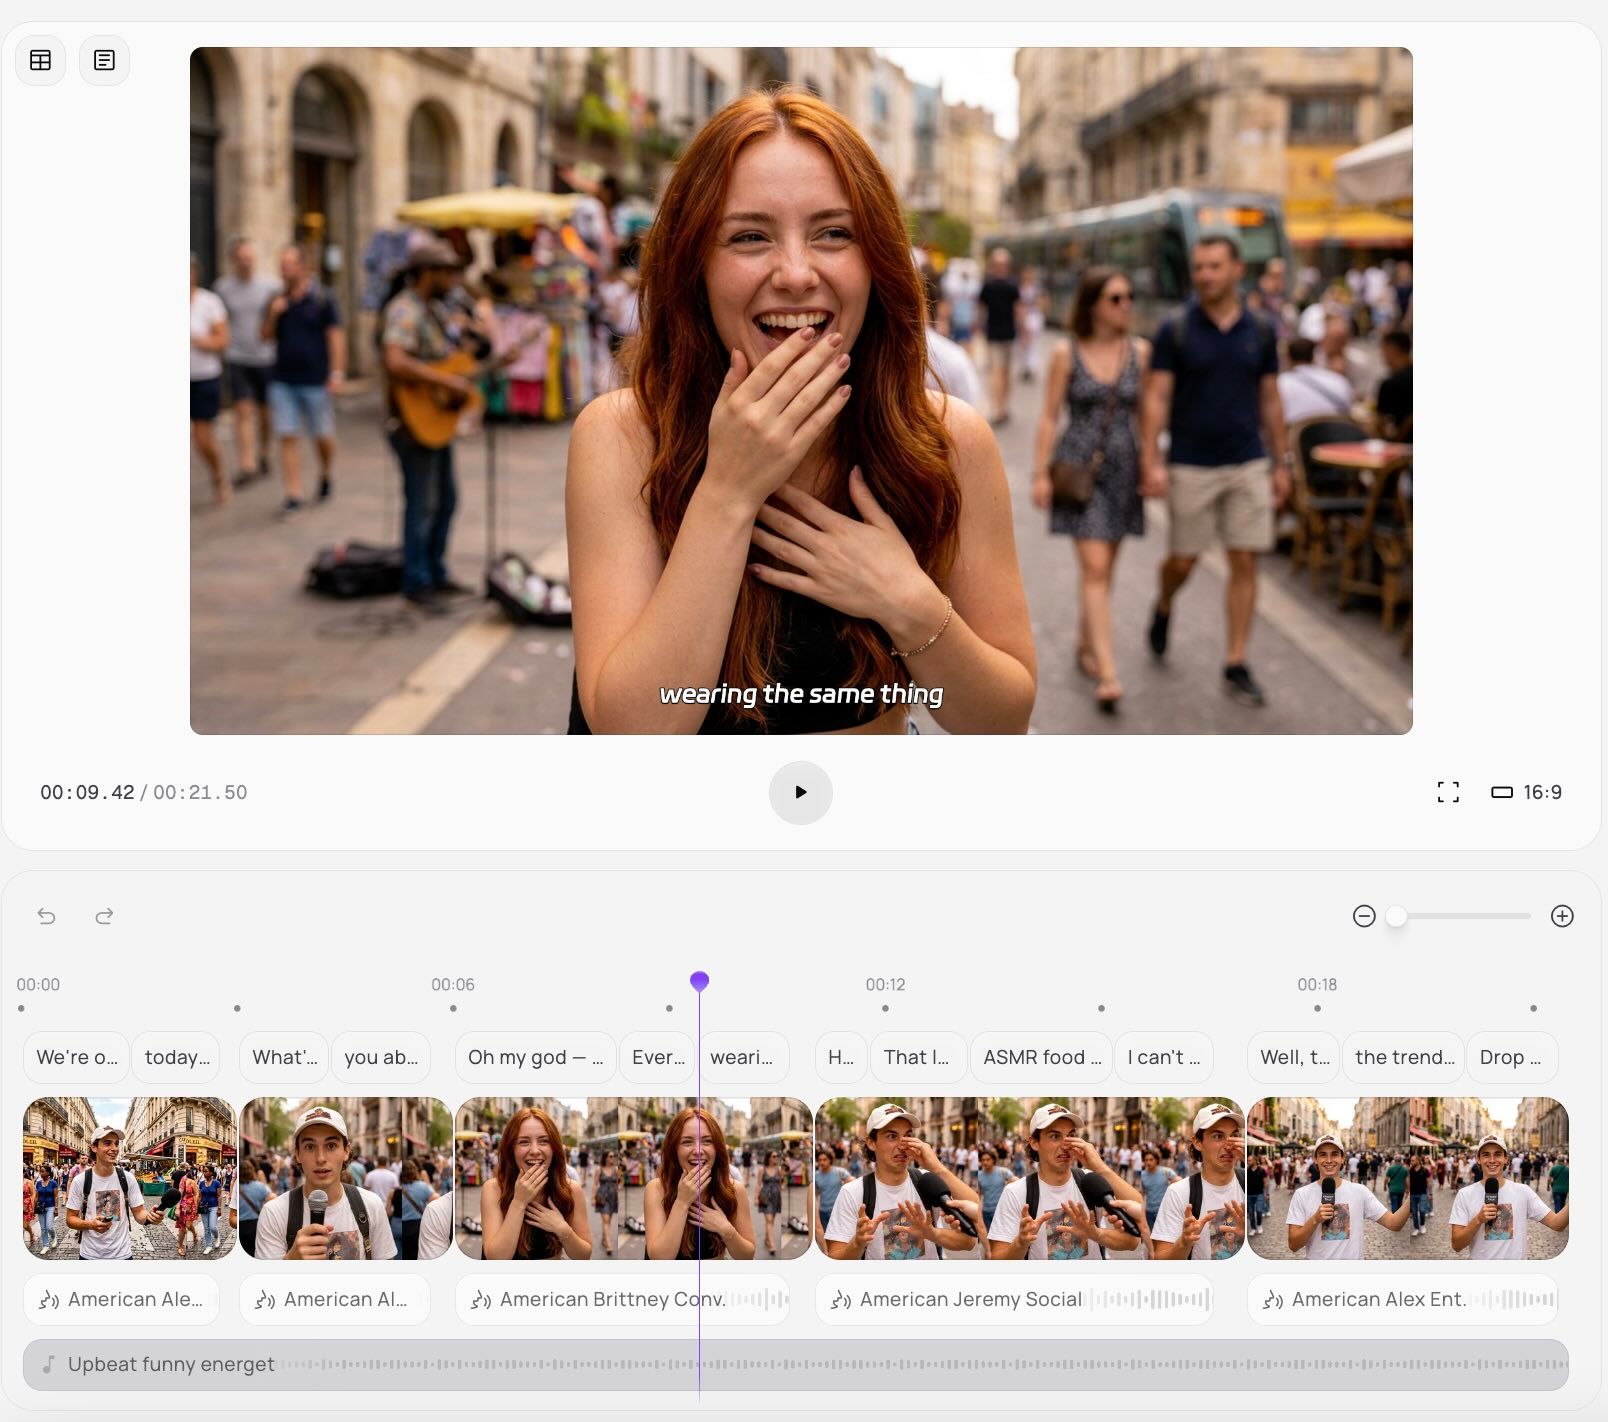Open the storyboard grid view icon
Viewport: 1608px width, 1422px height.
coord(41,60)
